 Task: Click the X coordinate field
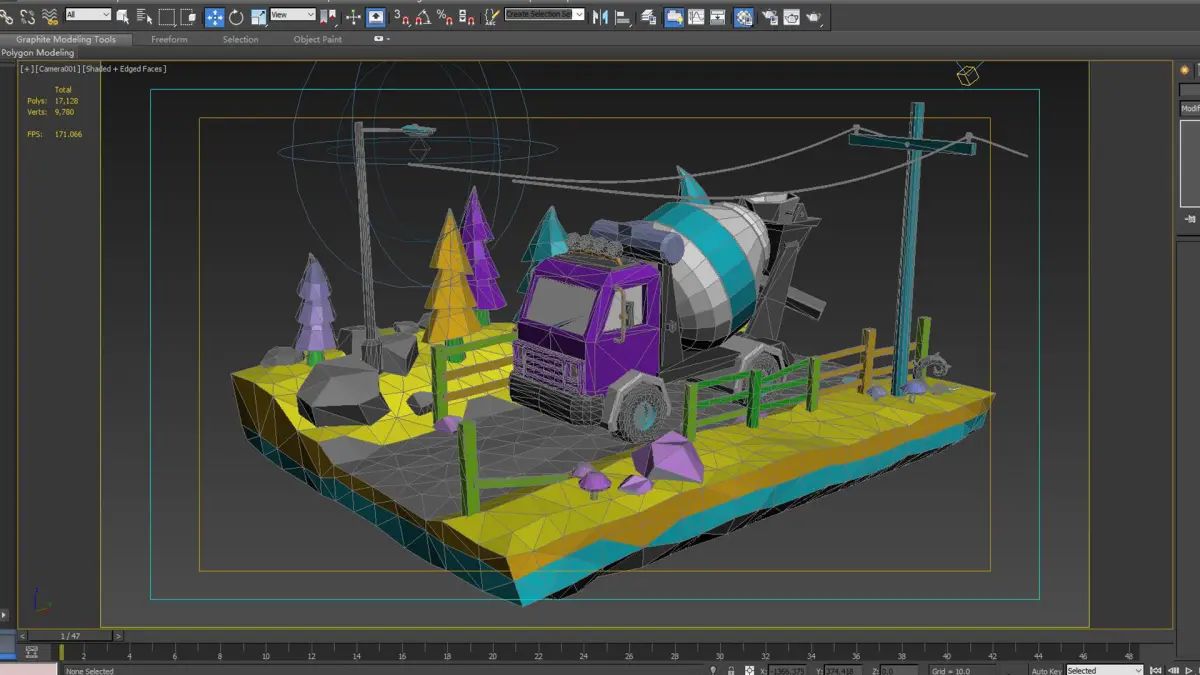pos(787,671)
